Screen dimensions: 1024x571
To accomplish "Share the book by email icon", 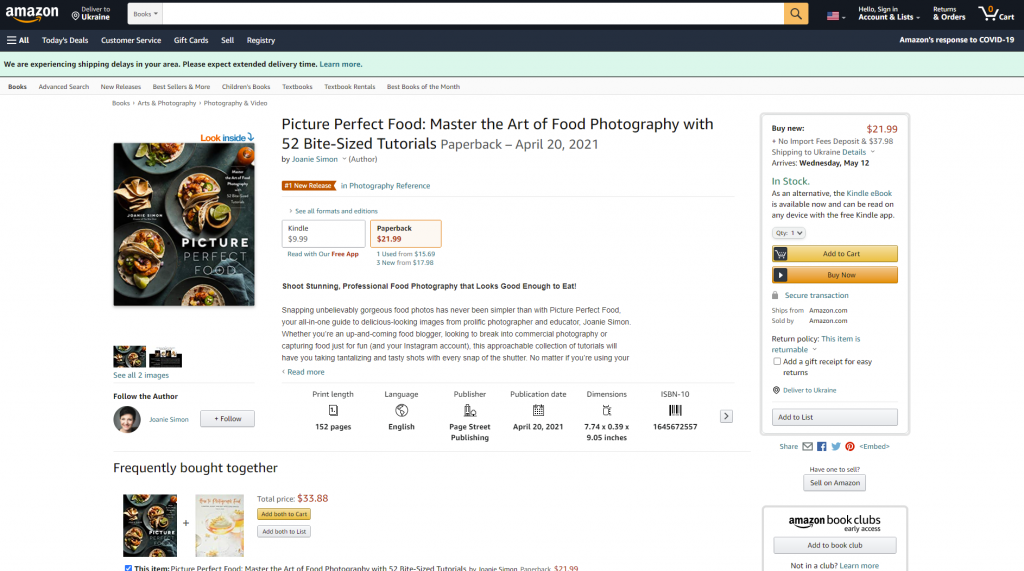I will click(x=808, y=446).
